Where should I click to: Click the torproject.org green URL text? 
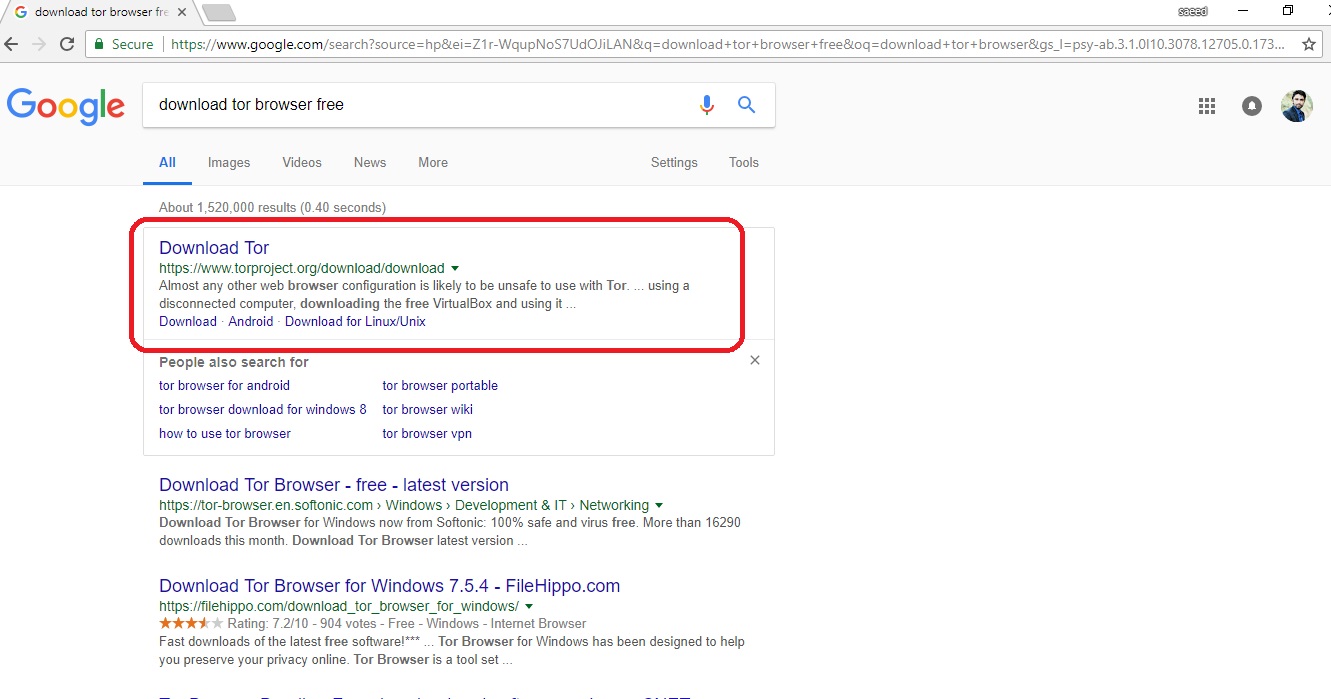(x=301, y=268)
